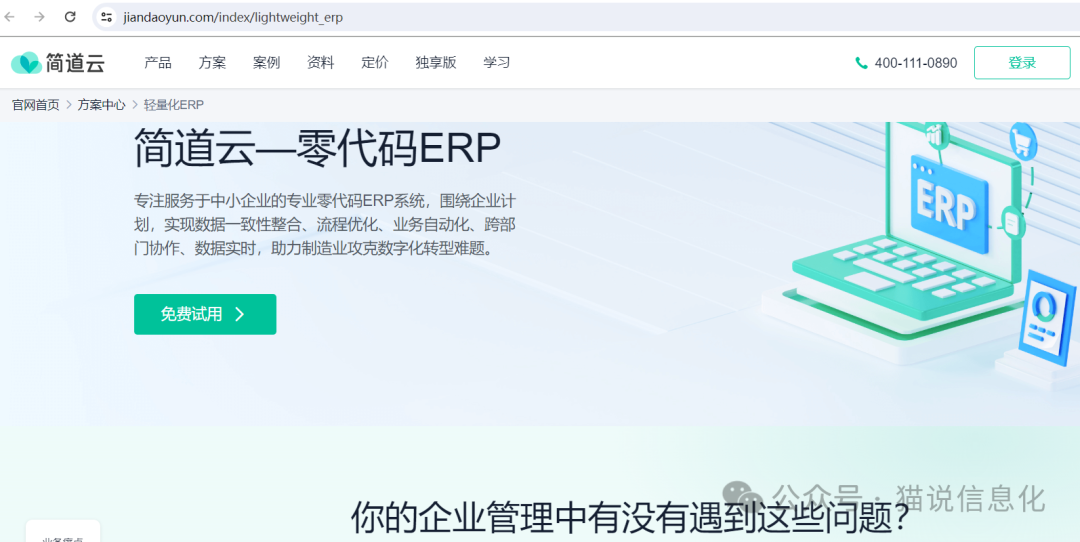Click the 简道云 logo

[x=58, y=63]
